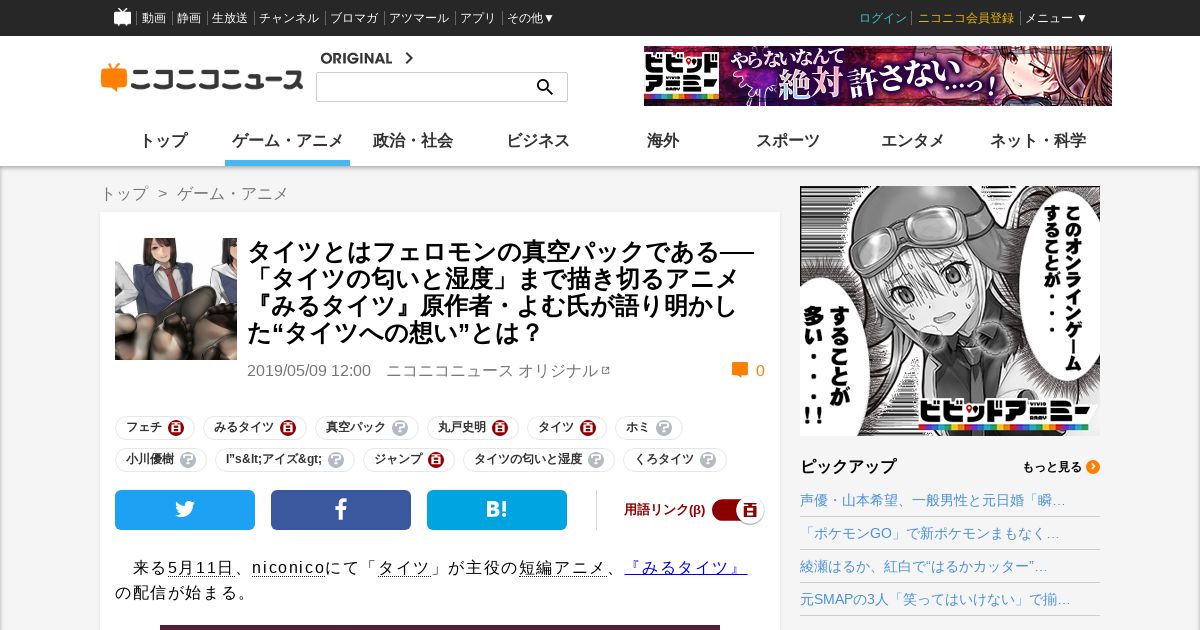Click the comment count 0
1200x630 pixels.
point(760,371)
